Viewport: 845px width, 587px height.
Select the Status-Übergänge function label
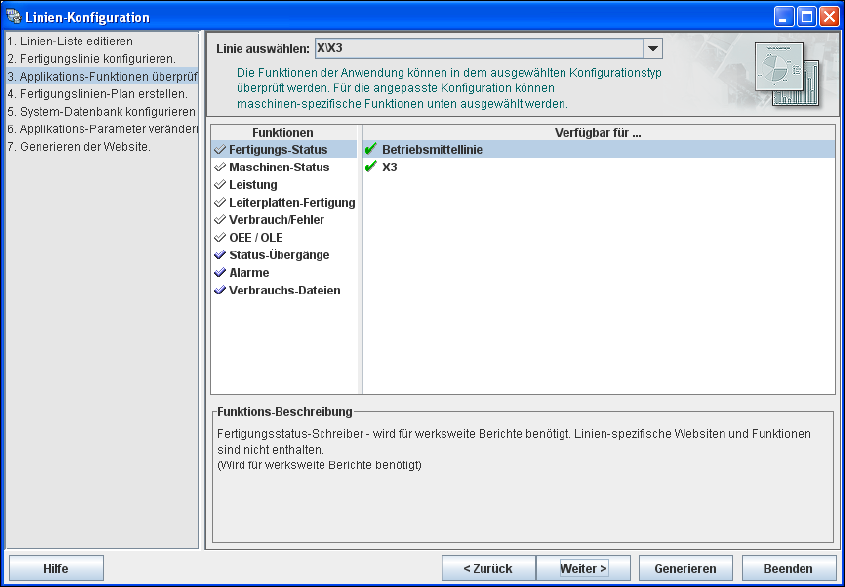[x=279, y=255]
